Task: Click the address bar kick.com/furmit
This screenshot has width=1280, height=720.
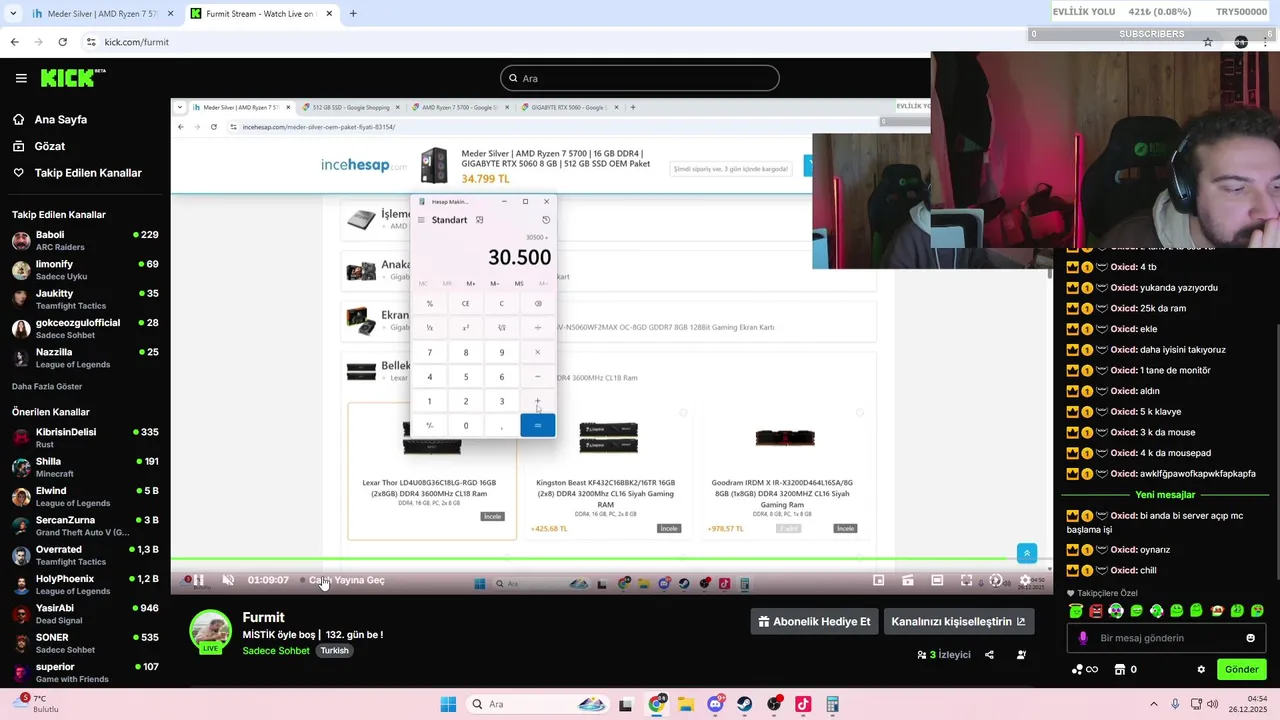Action: pyautogui.click(x=136, y=42)
